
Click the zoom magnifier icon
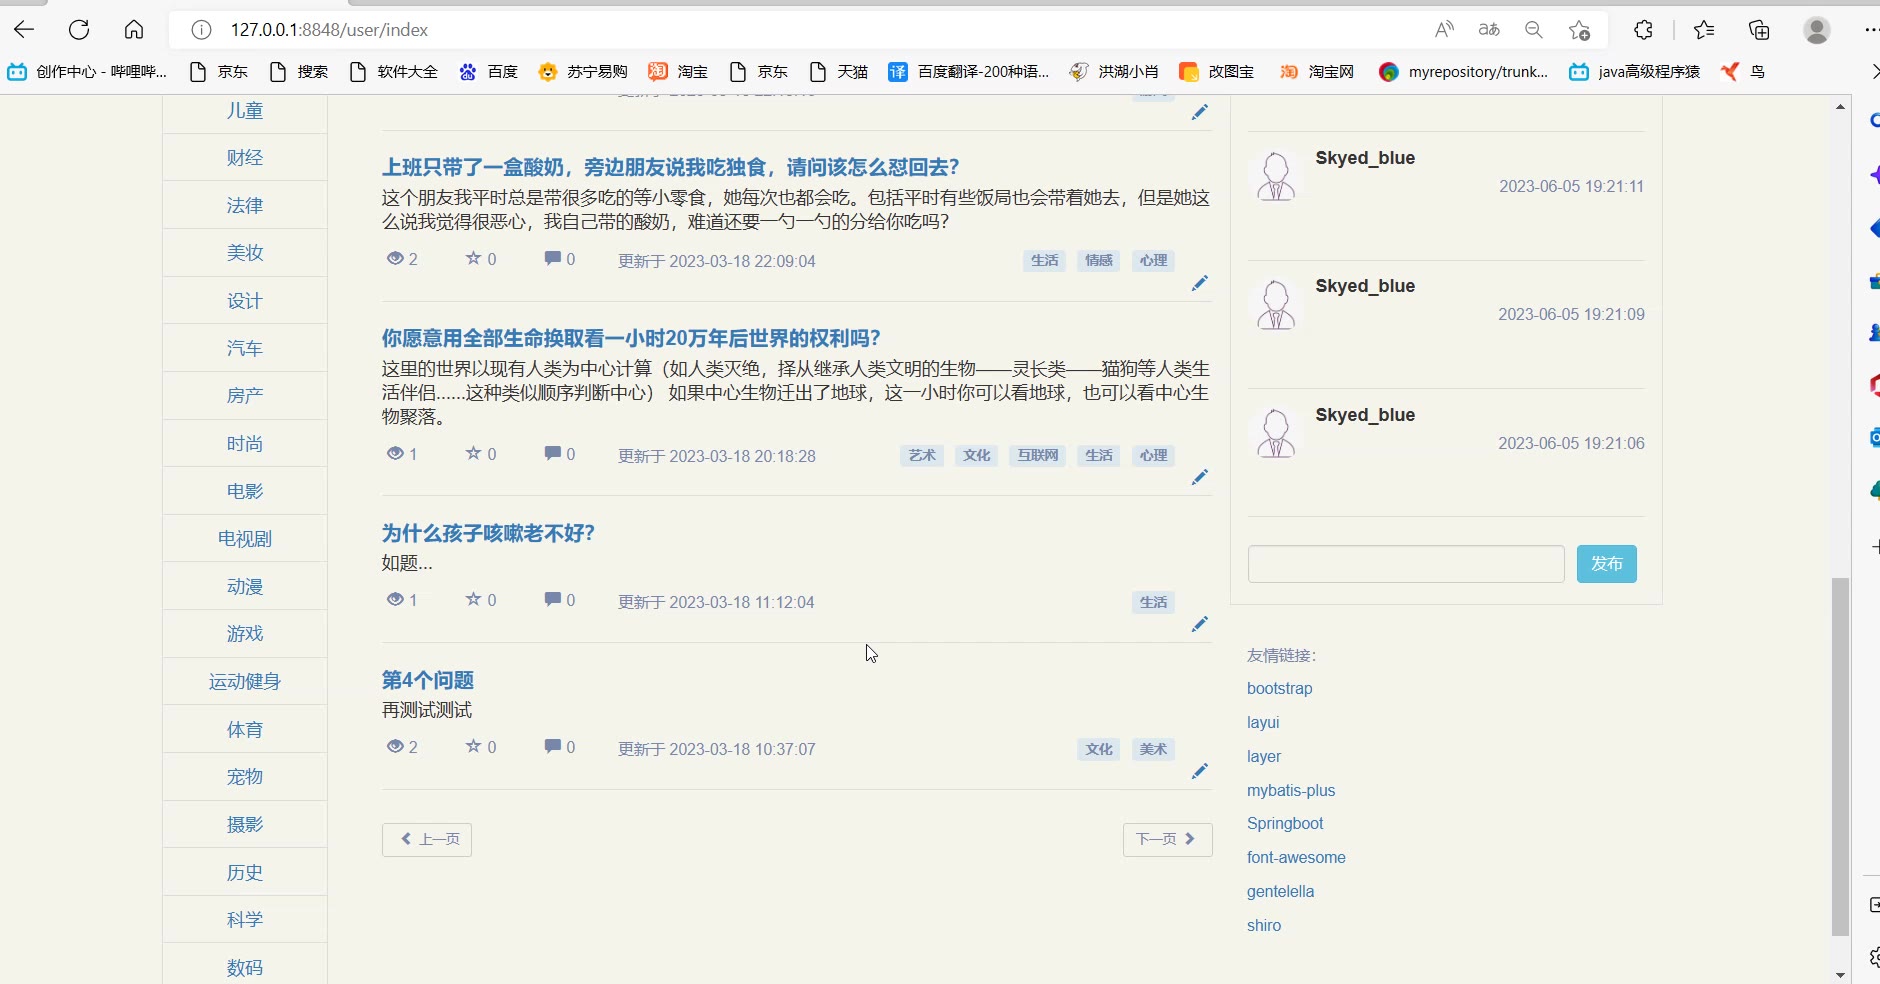pyautogui.click(x=1534, y=30)
